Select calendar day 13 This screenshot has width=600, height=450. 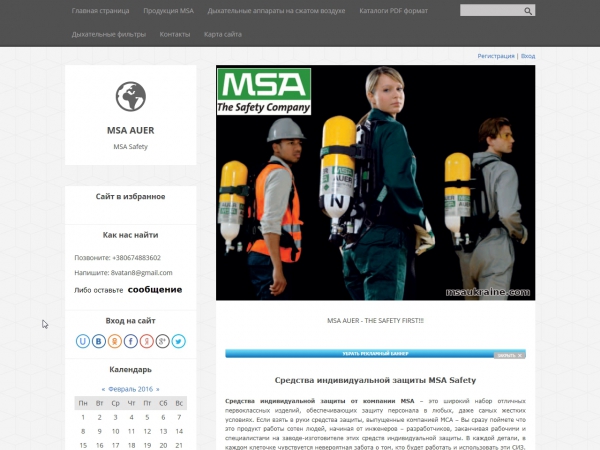(x=163, y=431)
